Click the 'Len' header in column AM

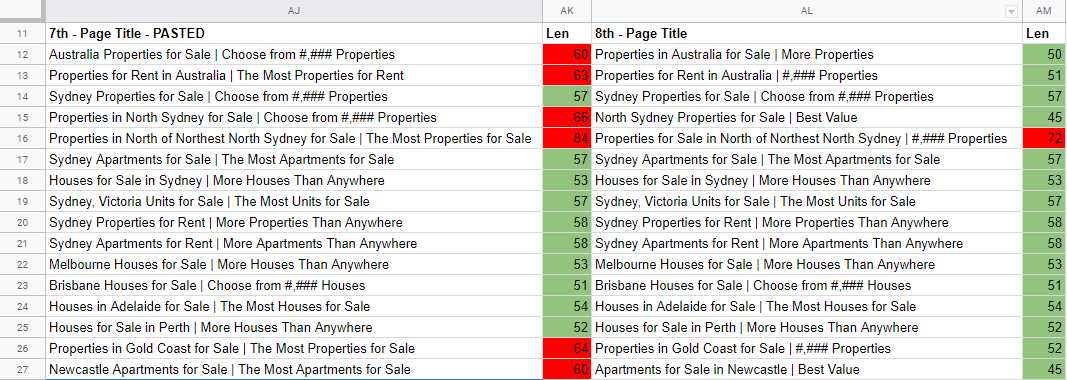pyautogui.click(x=1044, y=33)
